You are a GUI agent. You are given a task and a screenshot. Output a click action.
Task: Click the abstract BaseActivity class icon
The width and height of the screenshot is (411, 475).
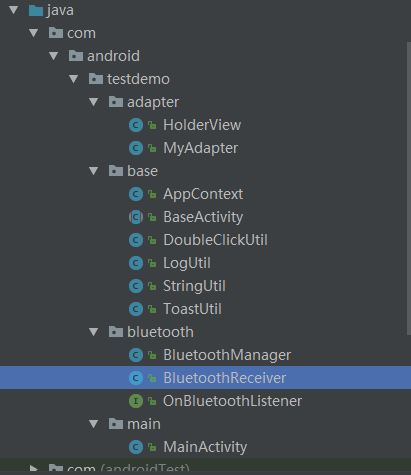pos(136,217)
